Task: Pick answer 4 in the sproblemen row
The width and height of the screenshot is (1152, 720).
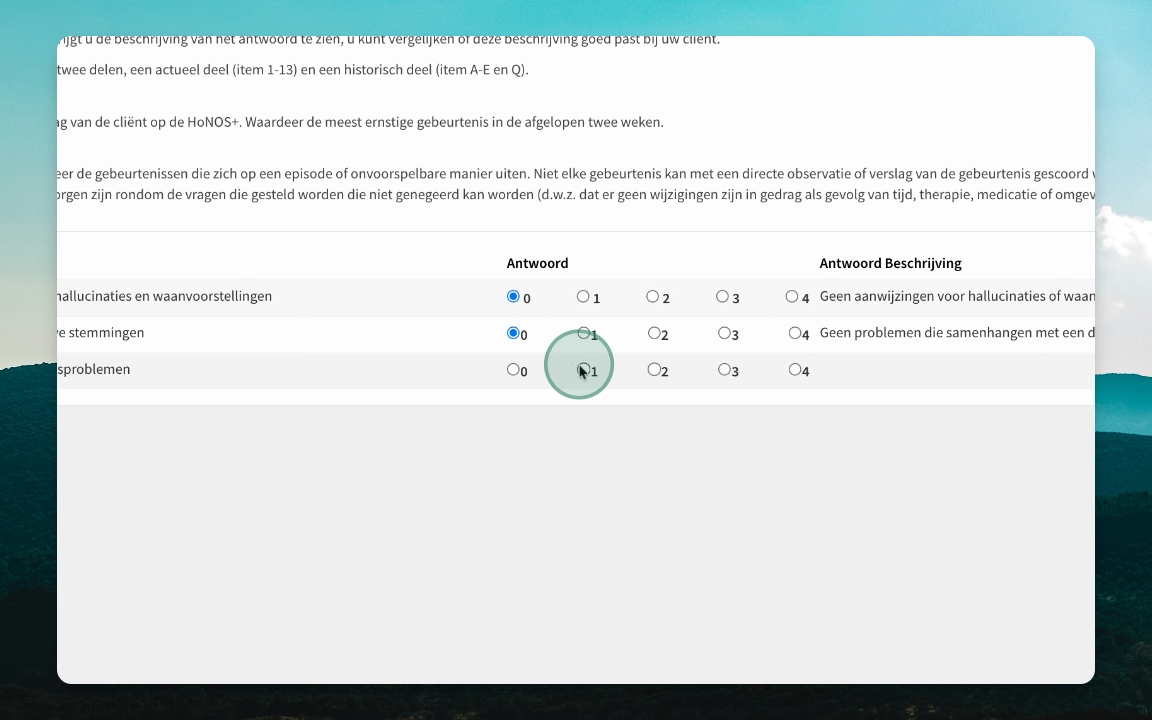Action: [x=795, y=370]
